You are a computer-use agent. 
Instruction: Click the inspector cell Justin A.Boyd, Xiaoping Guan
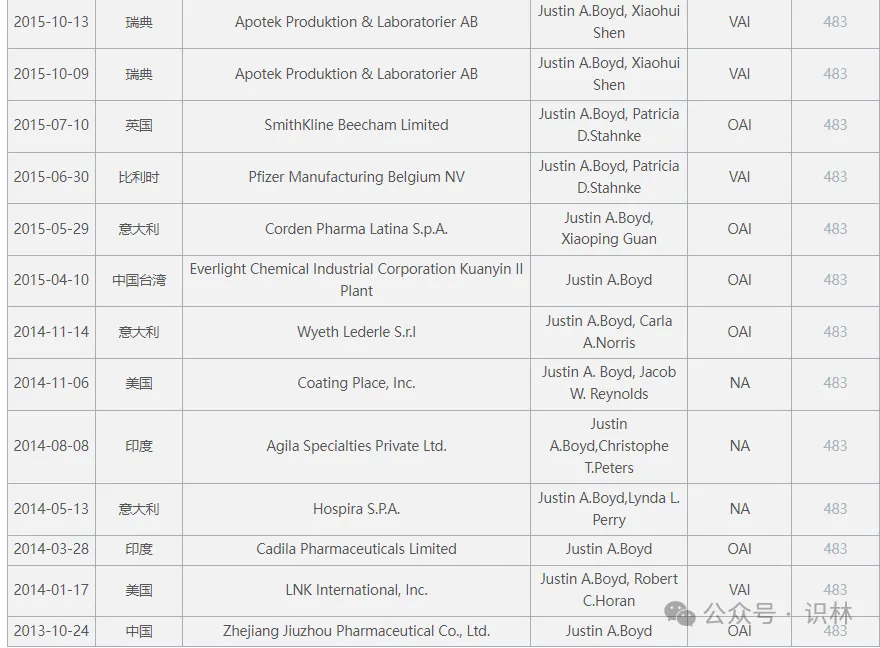point(609,229)
